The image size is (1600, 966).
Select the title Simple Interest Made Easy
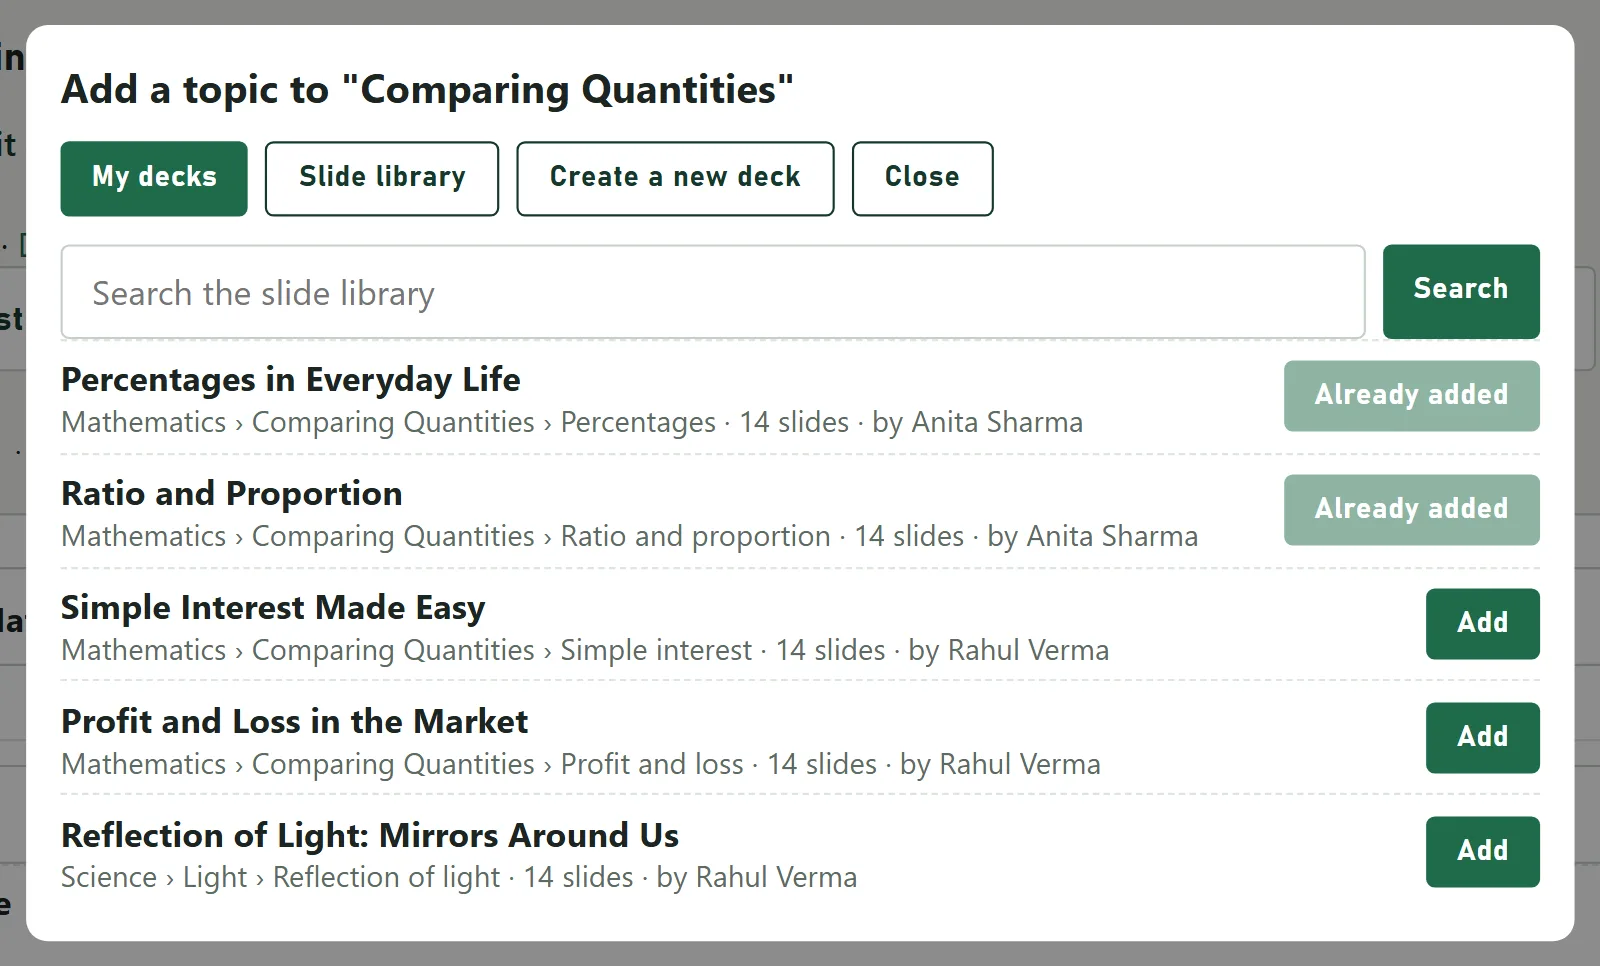[273, 608]
